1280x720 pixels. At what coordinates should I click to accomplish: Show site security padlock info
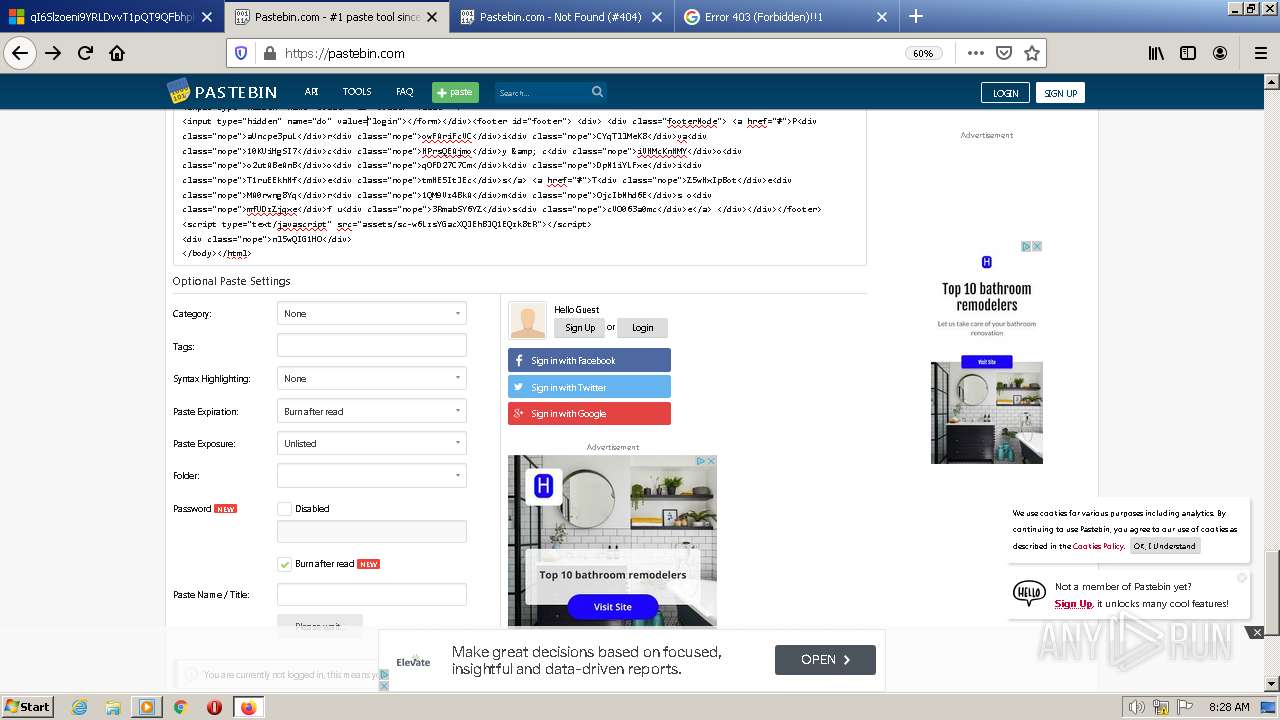269,53
